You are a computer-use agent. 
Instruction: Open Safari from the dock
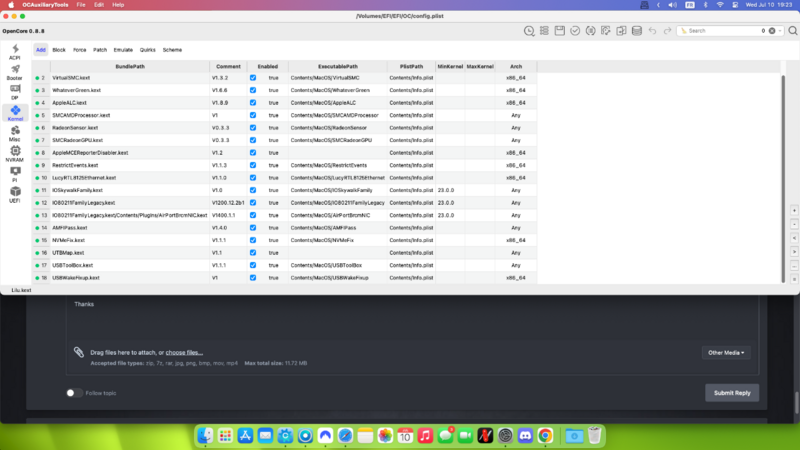pyautogui.click(x=345, y=436)
